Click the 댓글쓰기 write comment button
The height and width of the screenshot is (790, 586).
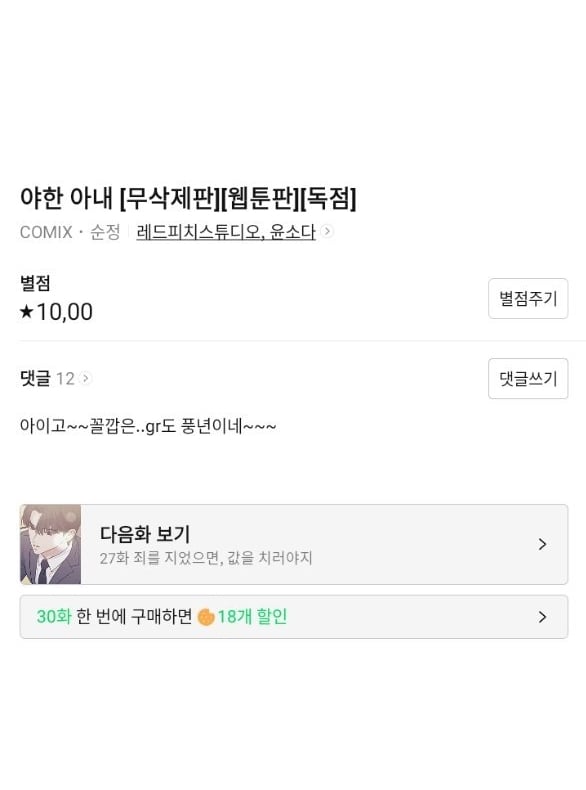click(x=528, y=378)
